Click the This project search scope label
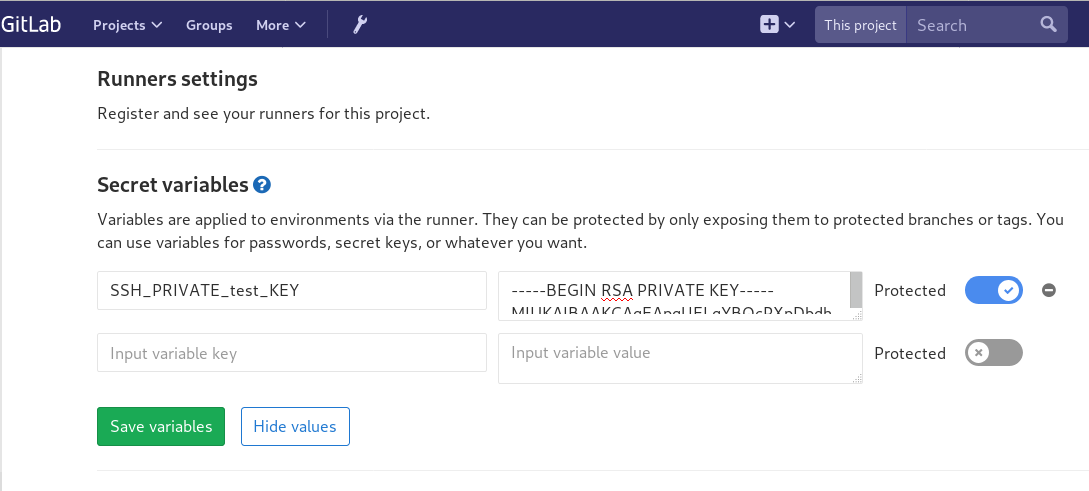1089x491 pixels. [860, 25]
